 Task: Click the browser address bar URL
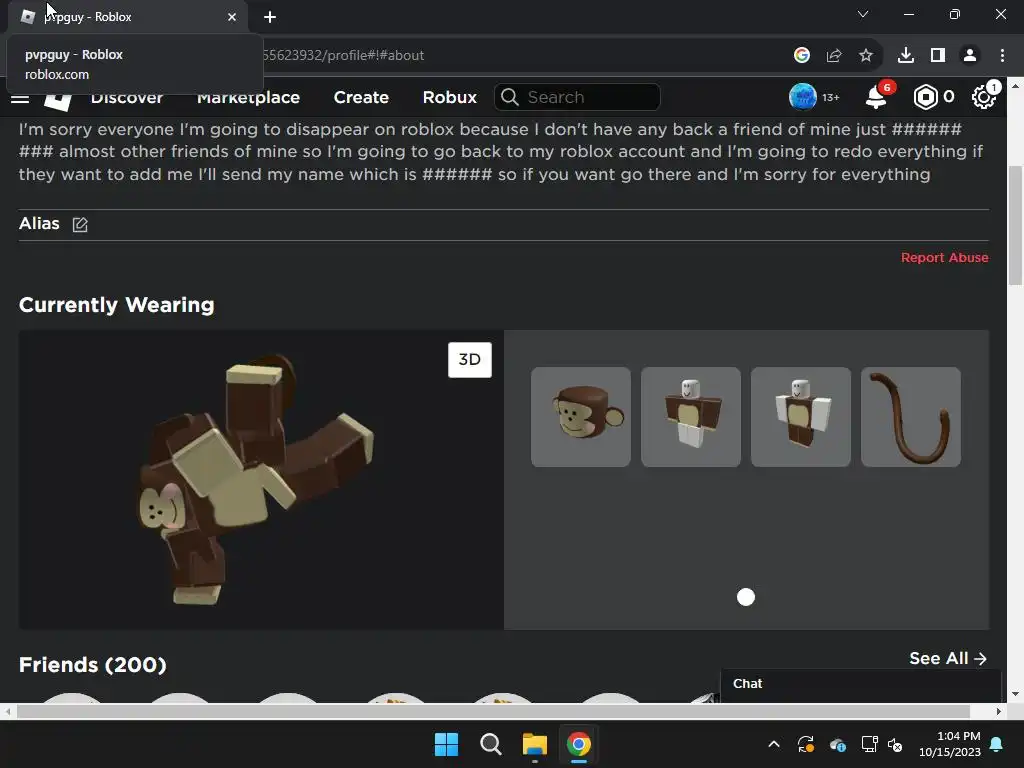coord(344,56)
